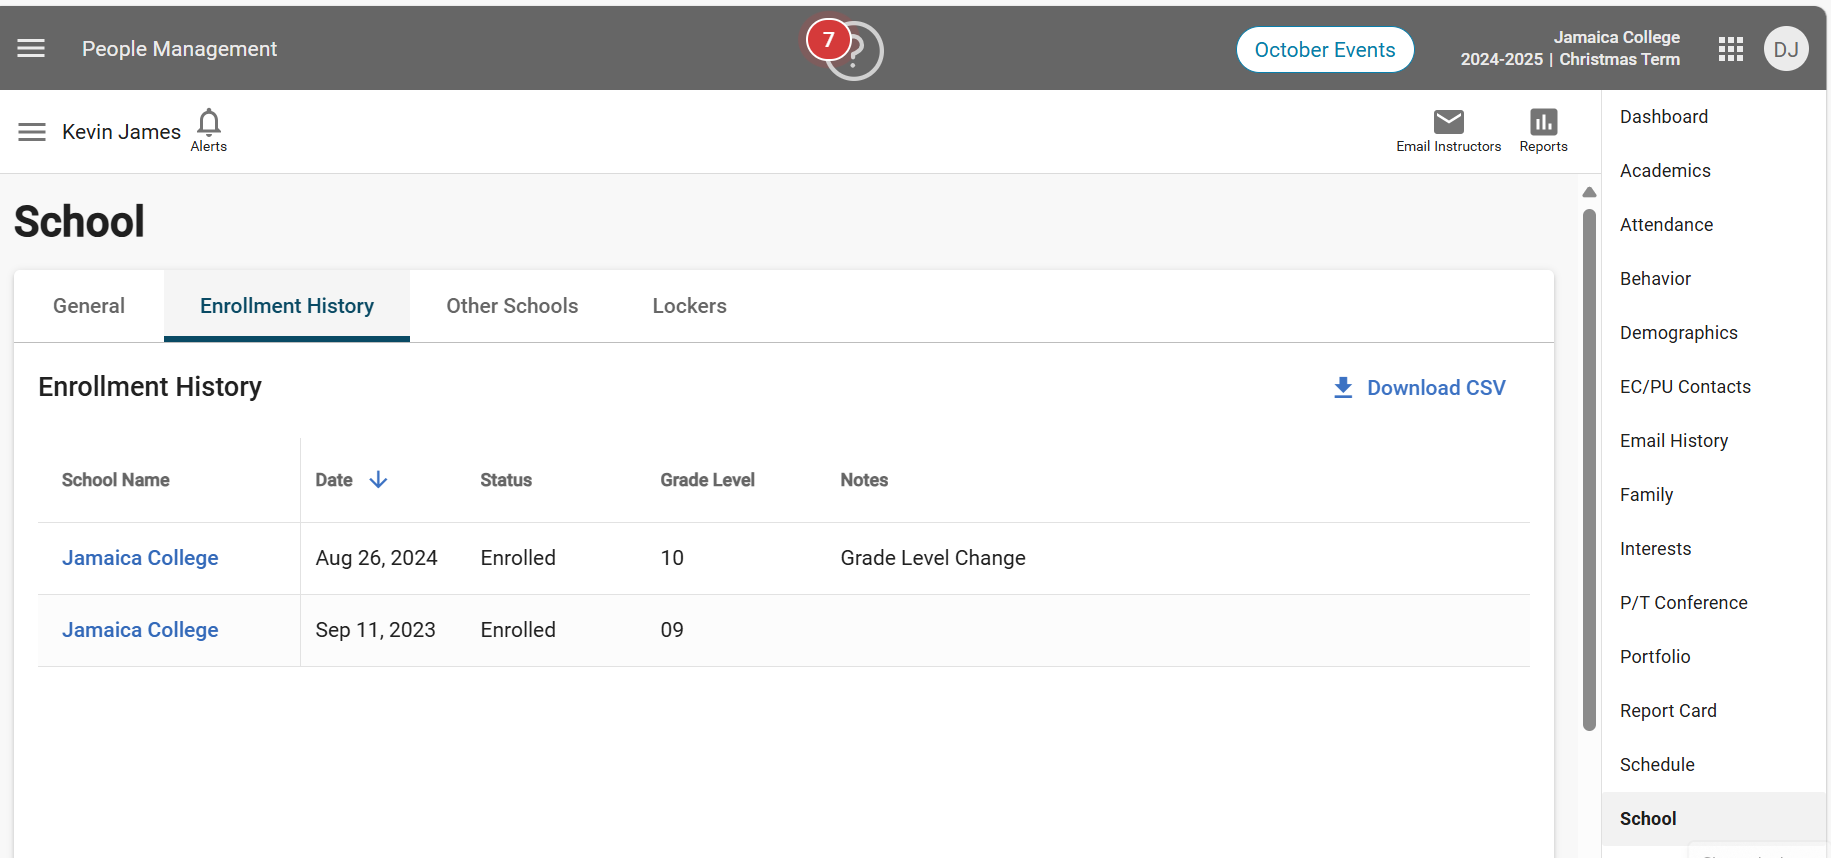Select the Enrollment History tab
The image size is (1831, 858).
point(287,306)
